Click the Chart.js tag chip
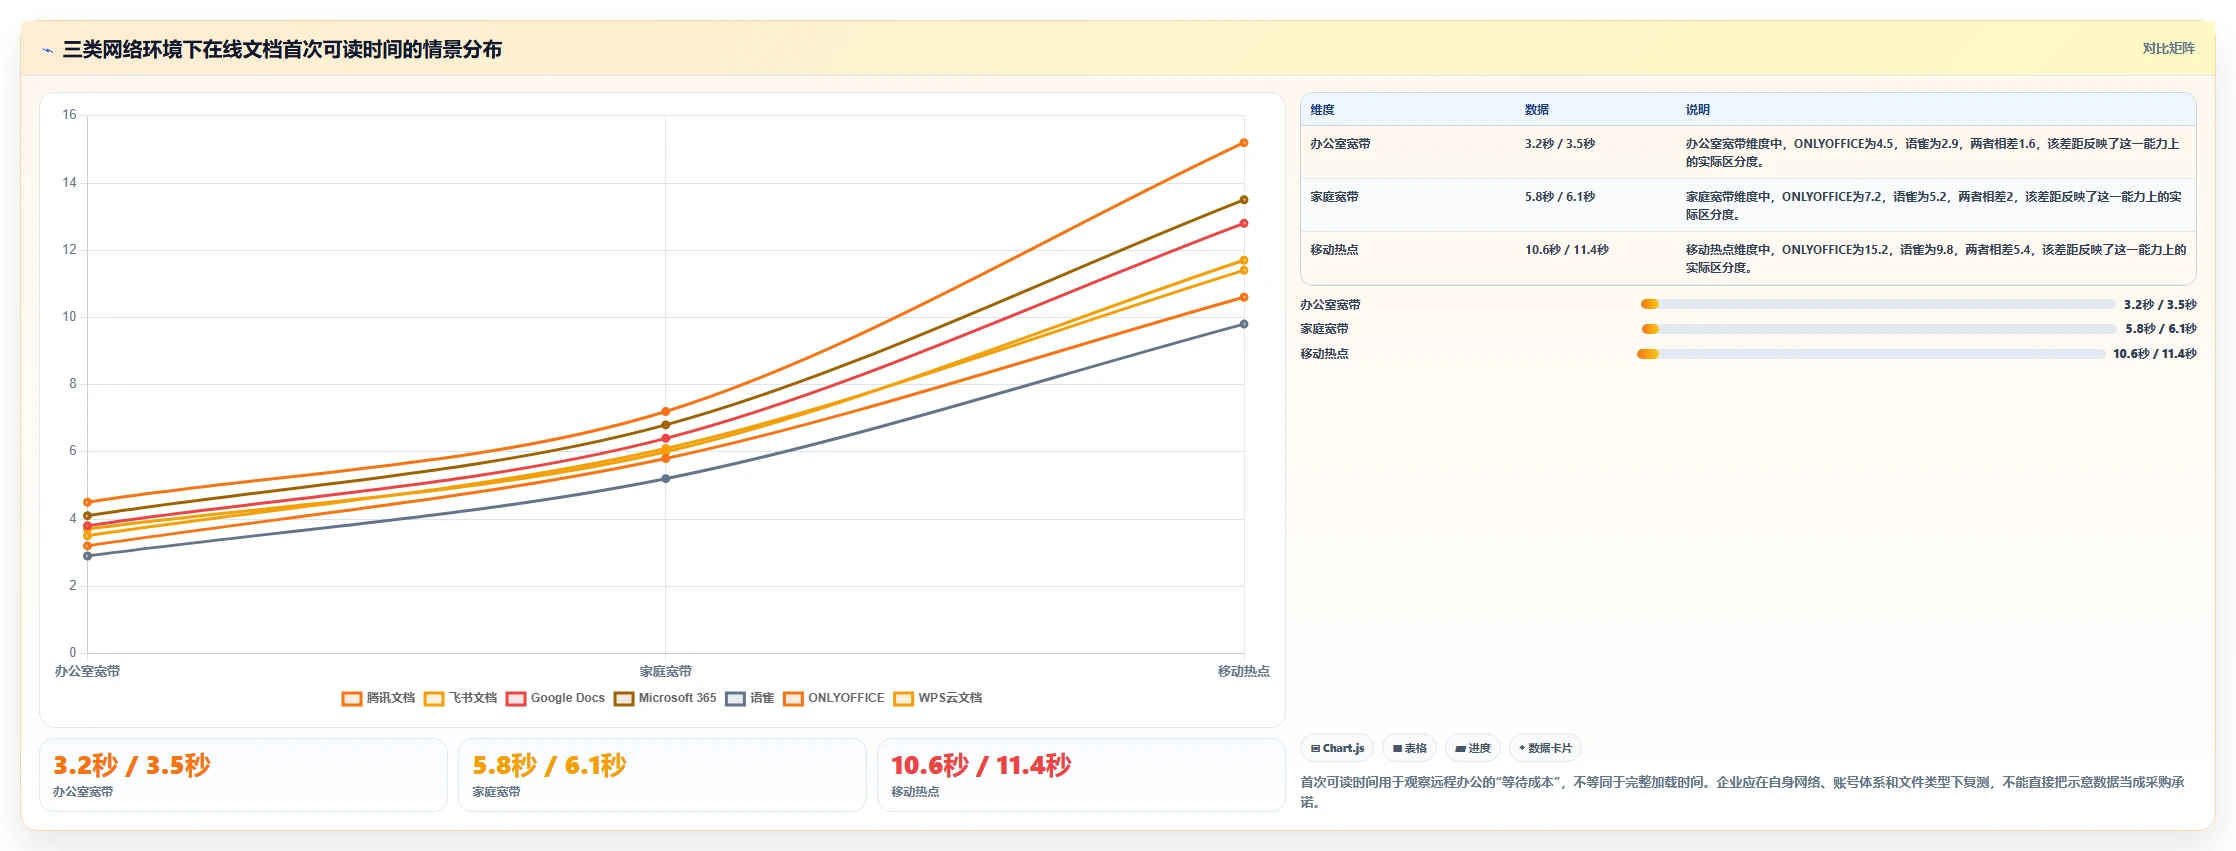The height and width of the screenshot is (851, 2236). 1337,748
